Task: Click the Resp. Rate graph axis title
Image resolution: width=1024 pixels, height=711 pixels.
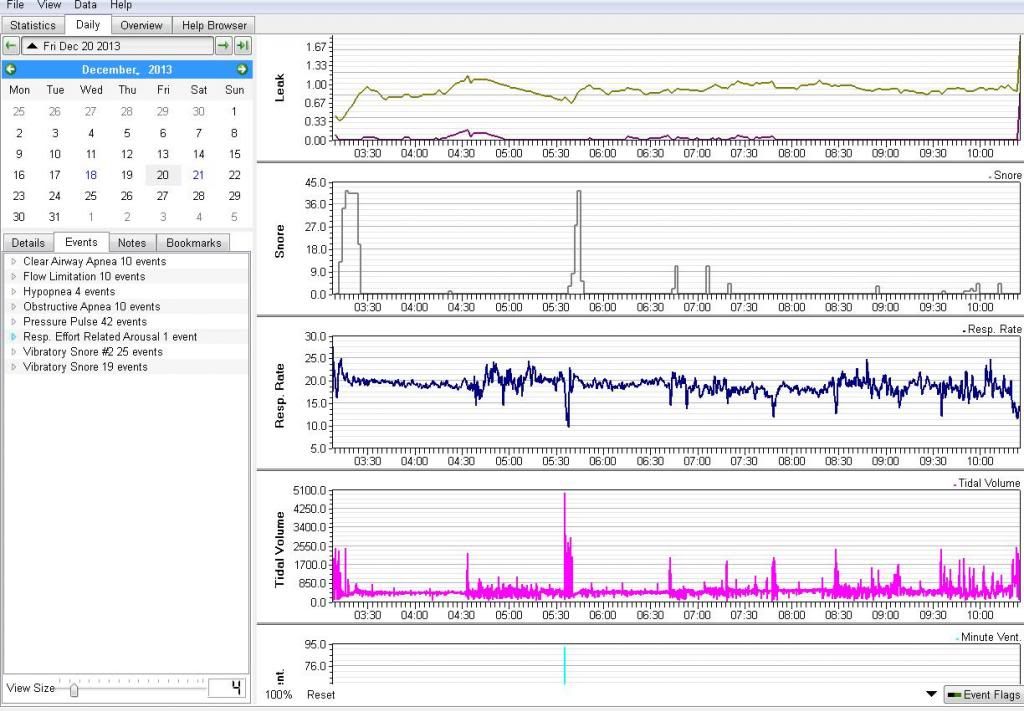Action: pos(280,395)
